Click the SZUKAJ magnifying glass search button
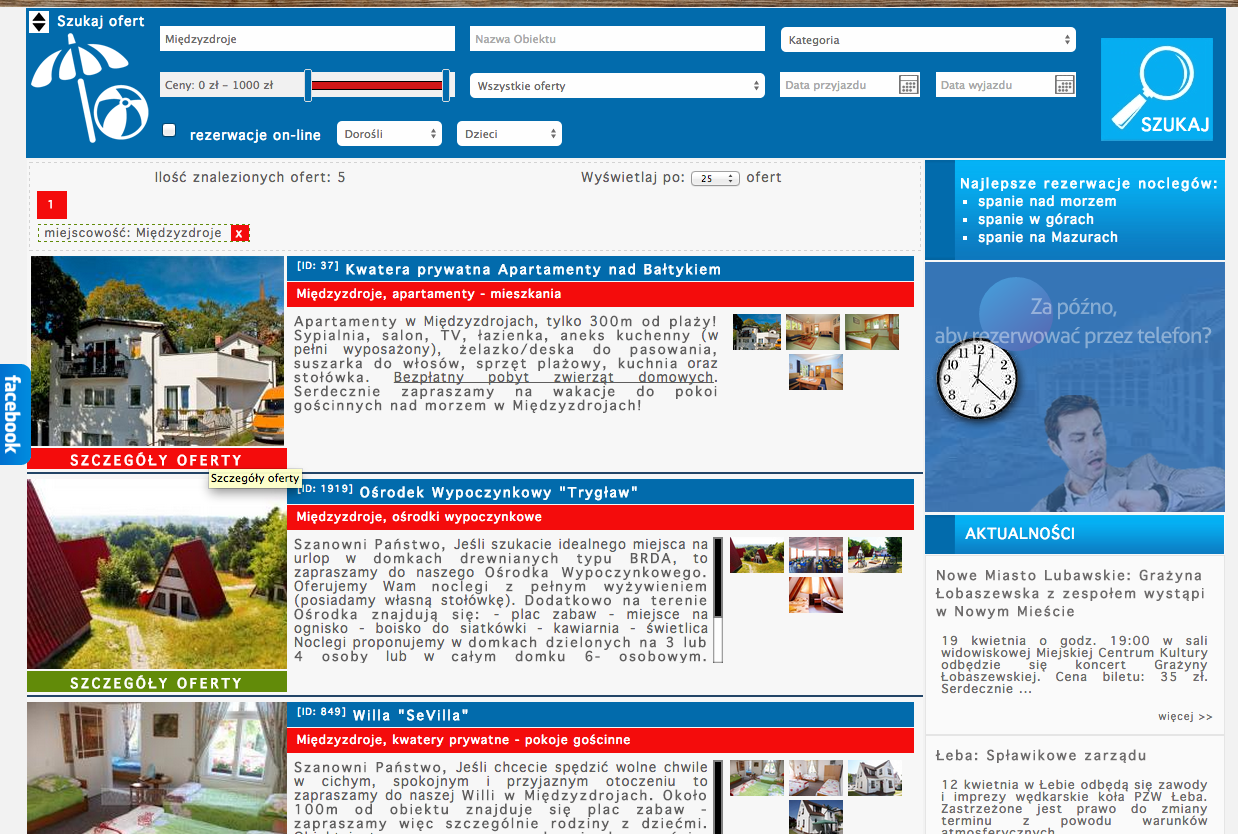 1156,89
